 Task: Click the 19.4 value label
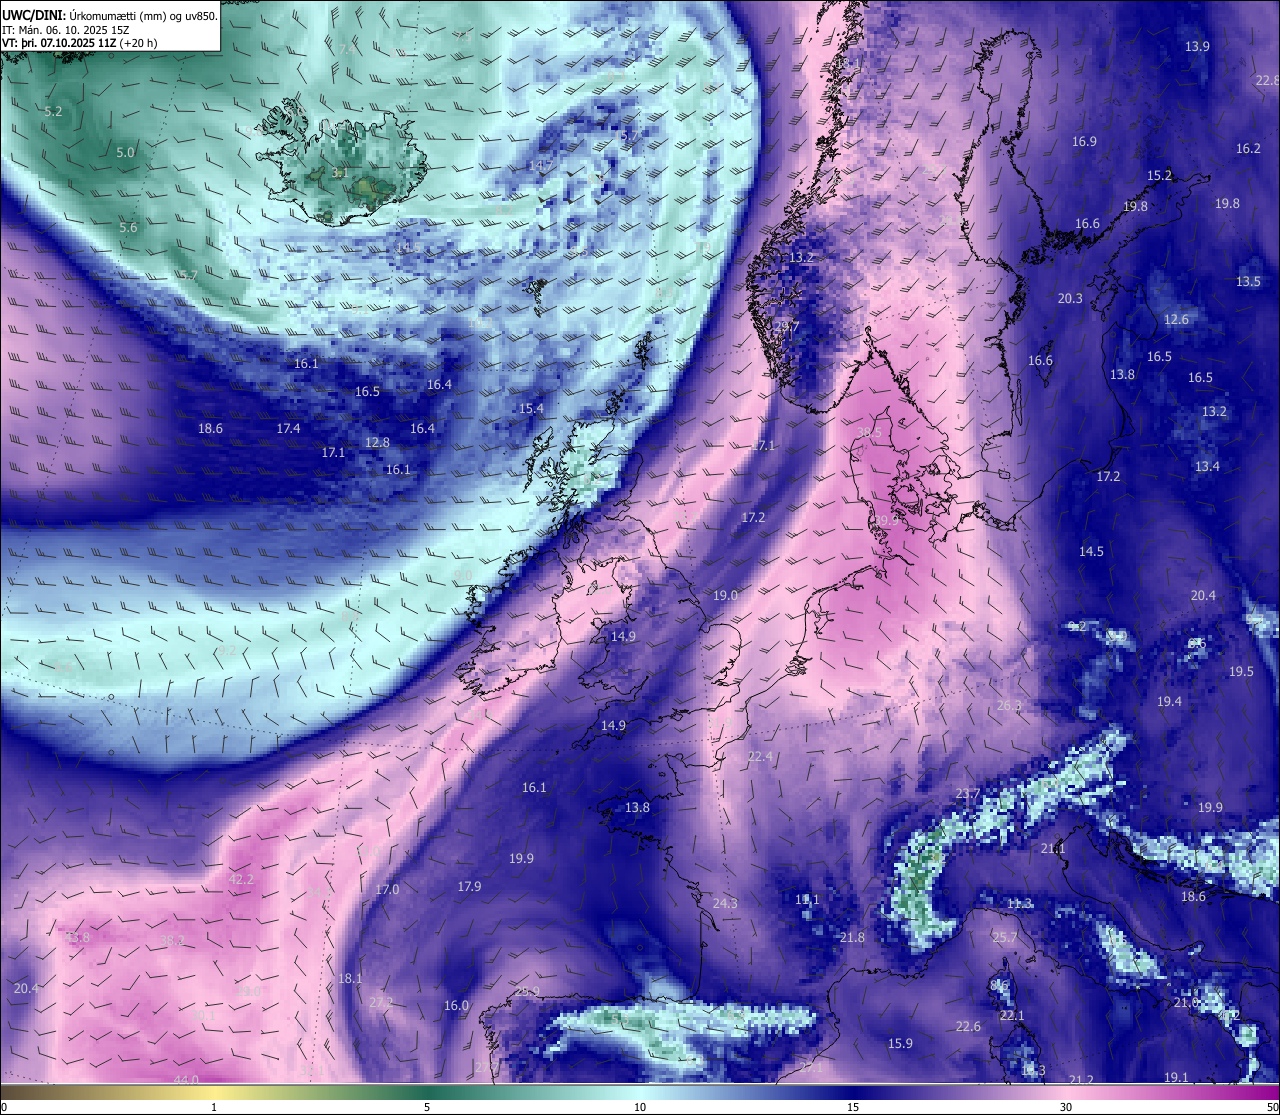click(1169, 701)
